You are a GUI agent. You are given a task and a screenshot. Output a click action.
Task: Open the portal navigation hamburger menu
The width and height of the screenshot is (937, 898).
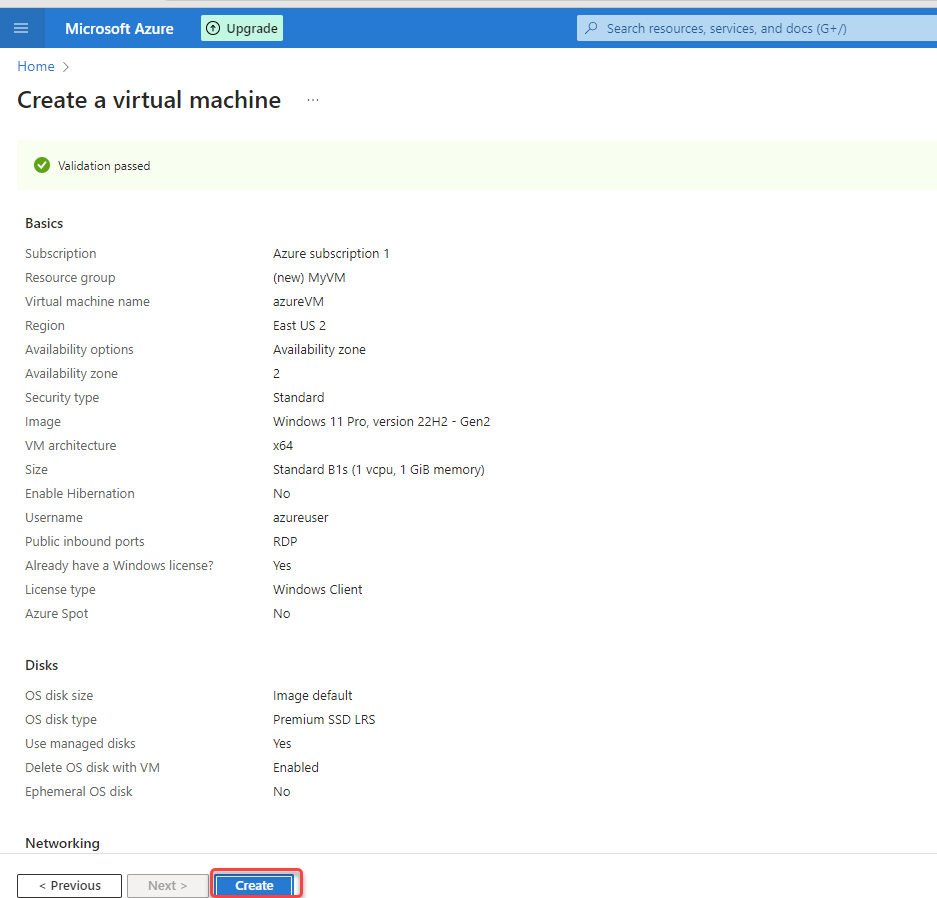tap(21, 27)
